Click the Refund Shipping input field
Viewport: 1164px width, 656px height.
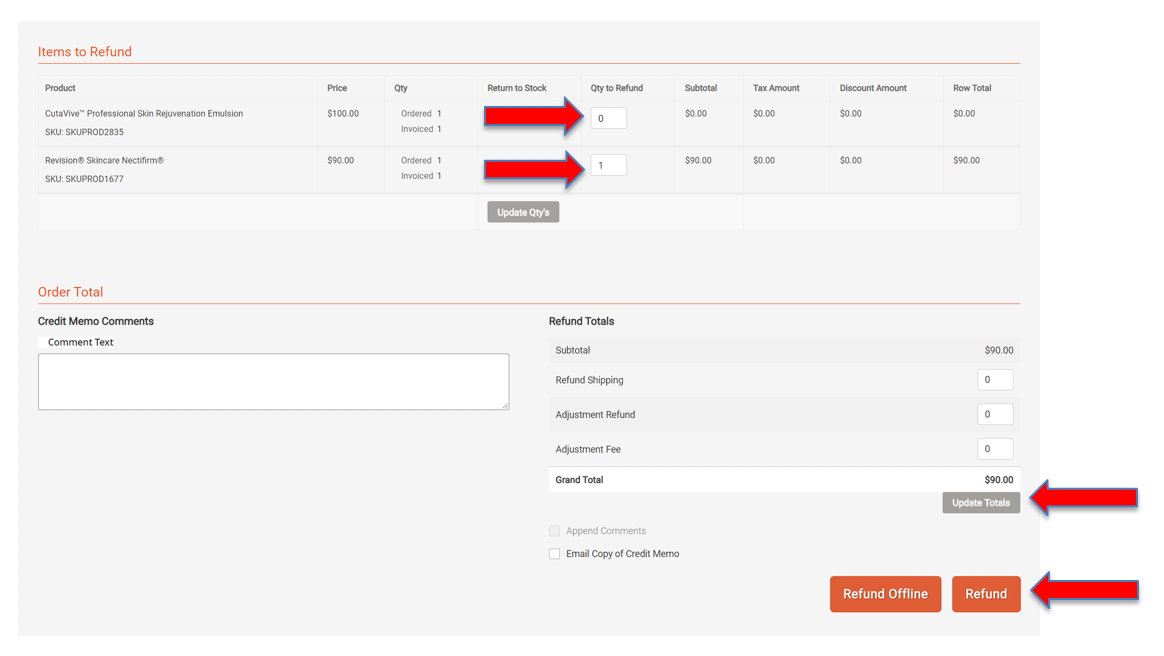pos(995,379)
